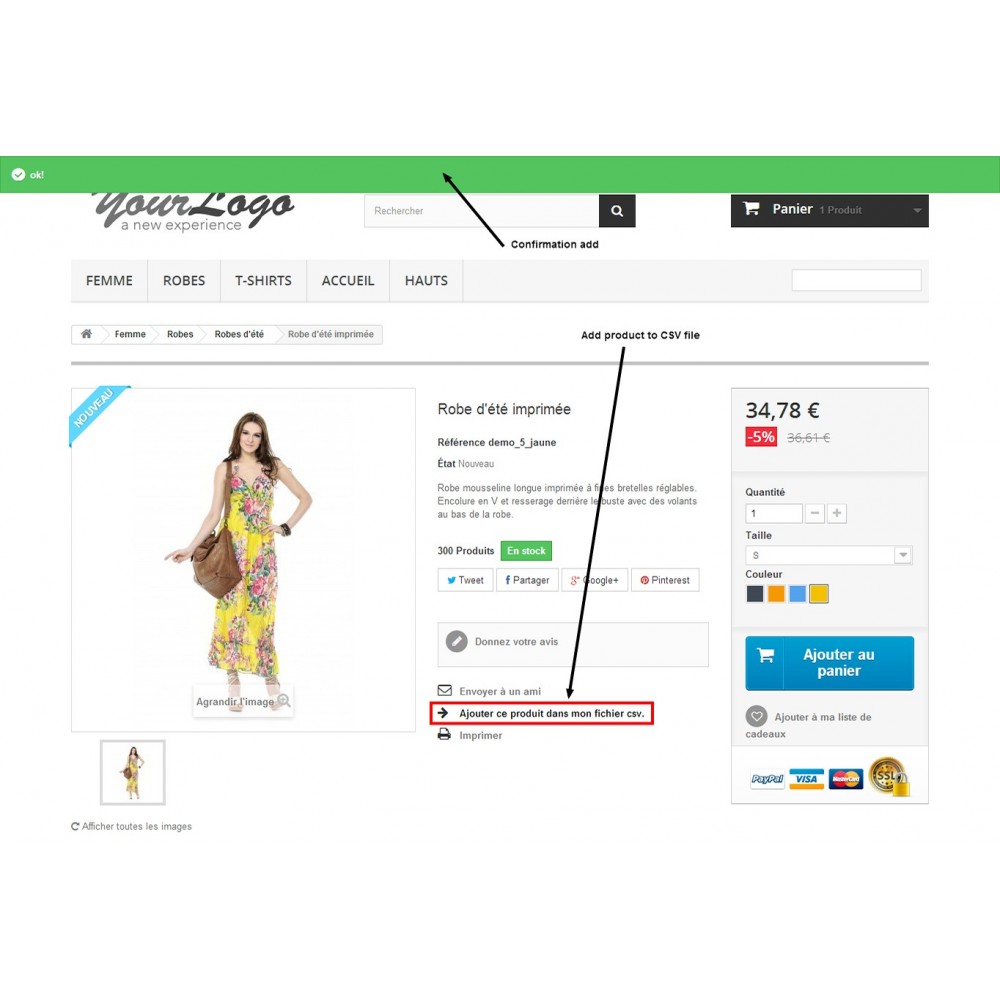1000x1000 pixels.
Task: Open the ROBES menu item
Action: pos(184,281)
